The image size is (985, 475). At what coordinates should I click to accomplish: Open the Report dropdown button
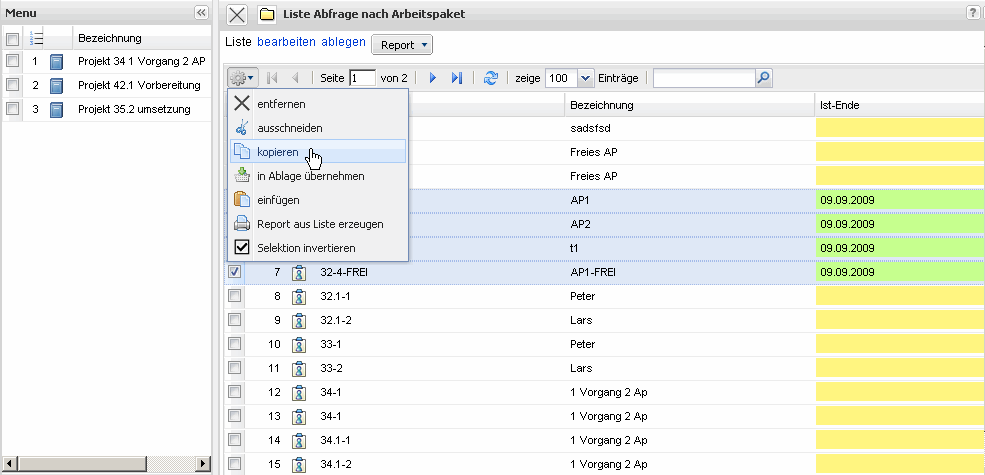pos(402,45)
